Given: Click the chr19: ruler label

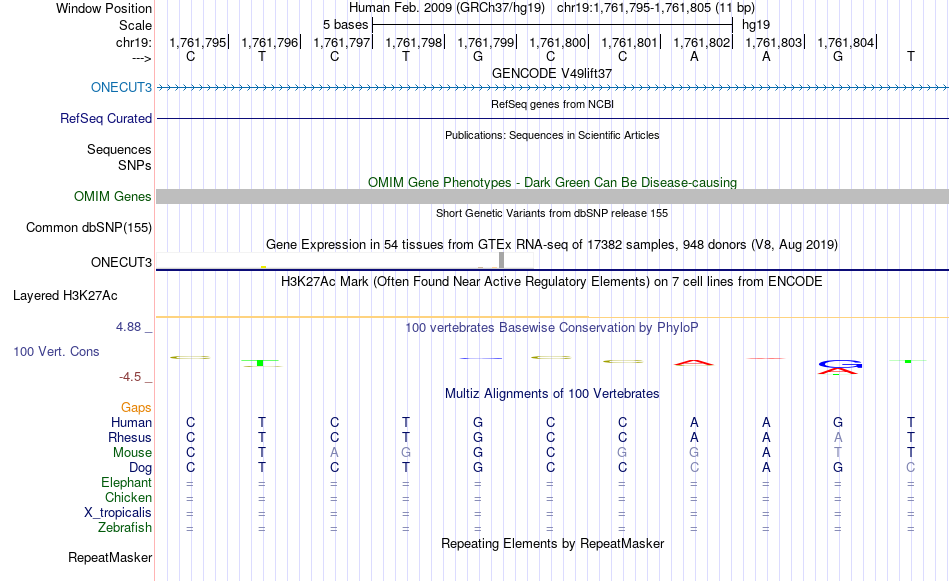Looking at the screenshot, I should [133, 42].
